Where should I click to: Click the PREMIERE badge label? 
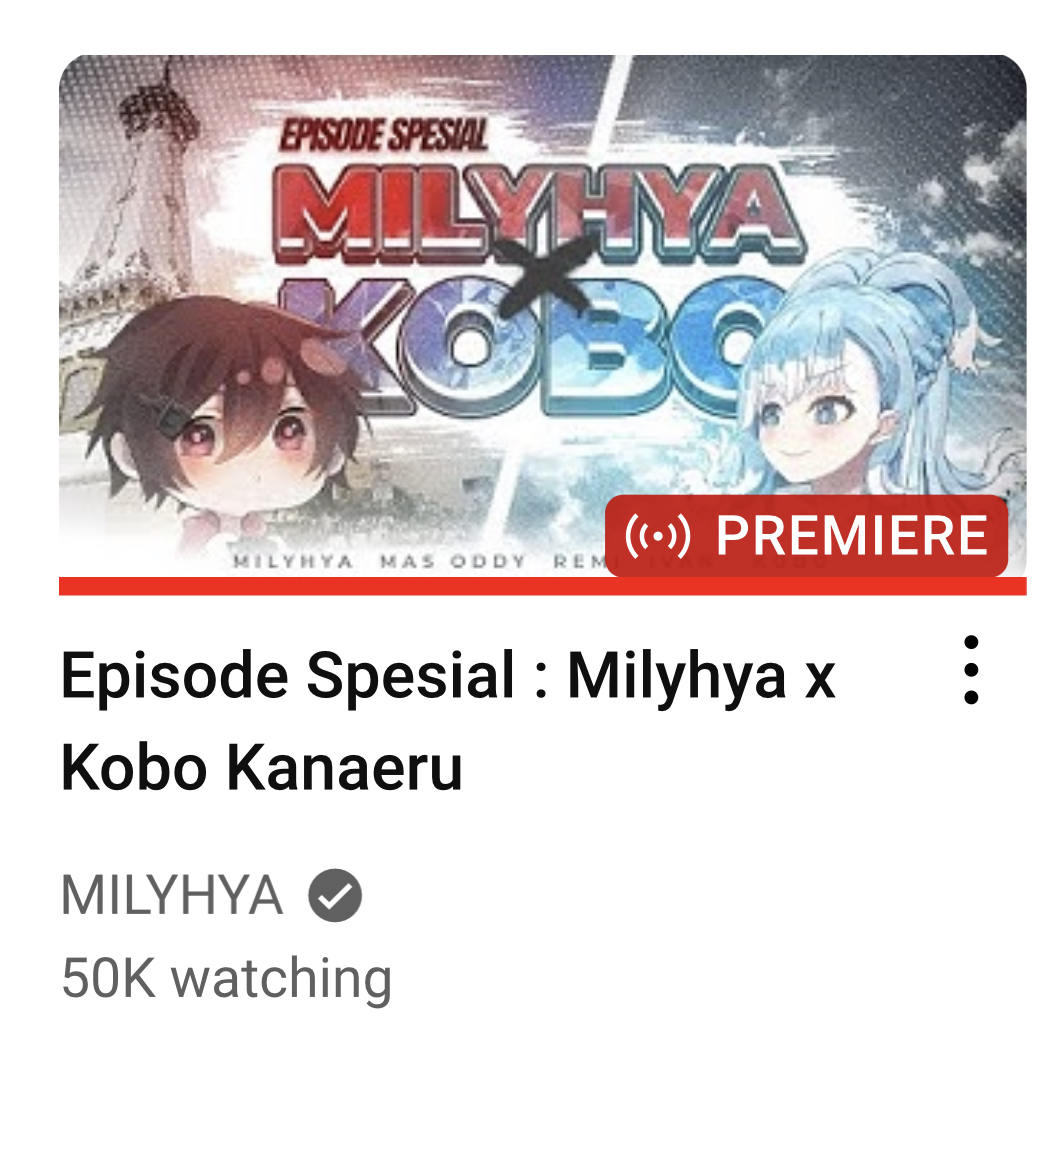click(851, 536)
